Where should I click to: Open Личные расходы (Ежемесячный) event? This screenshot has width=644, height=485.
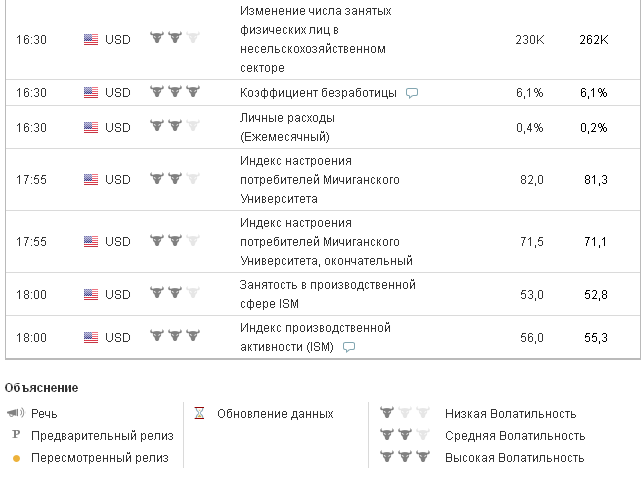[x=285, y=127]
